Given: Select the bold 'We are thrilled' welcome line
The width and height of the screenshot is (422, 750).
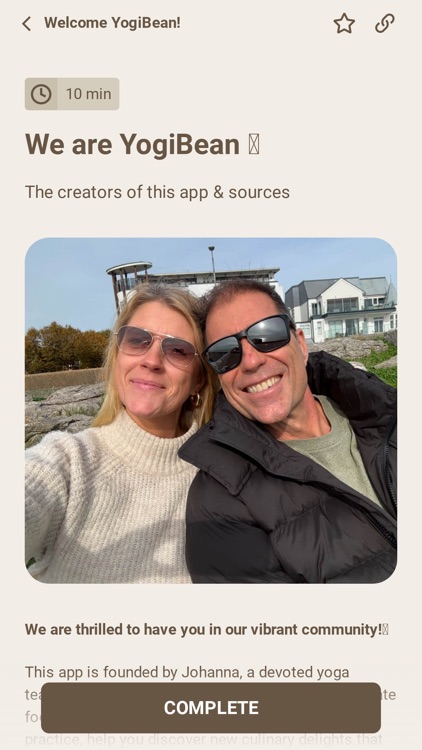Looking at the screenshot, I should (203, 629).
